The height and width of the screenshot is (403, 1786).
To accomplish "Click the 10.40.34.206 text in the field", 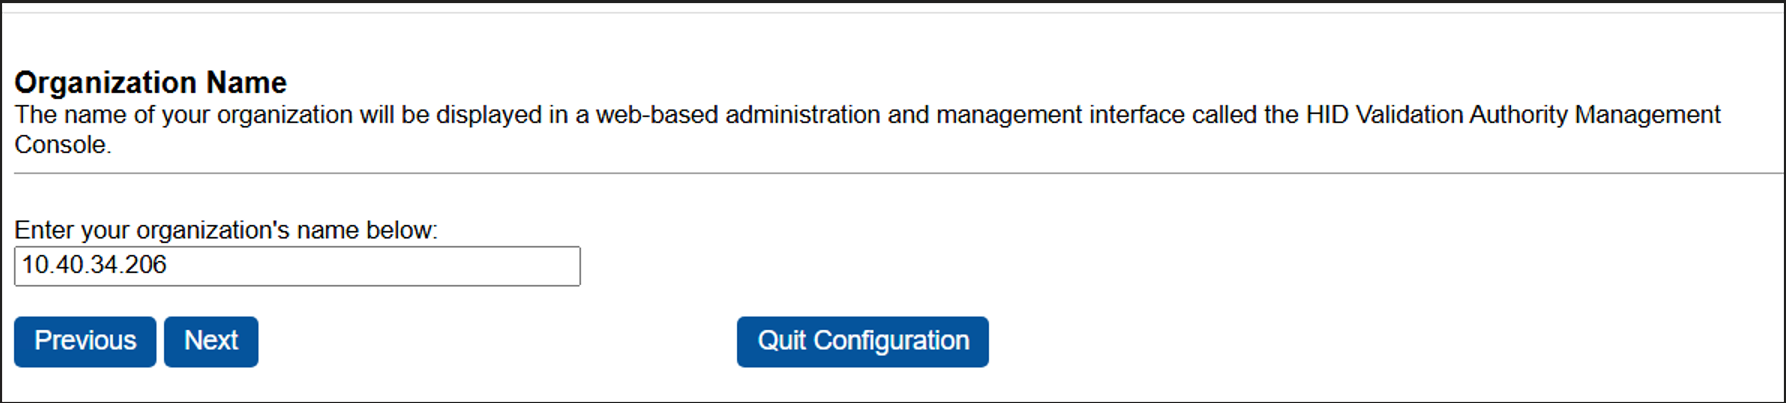I will (x=94, y=265).
